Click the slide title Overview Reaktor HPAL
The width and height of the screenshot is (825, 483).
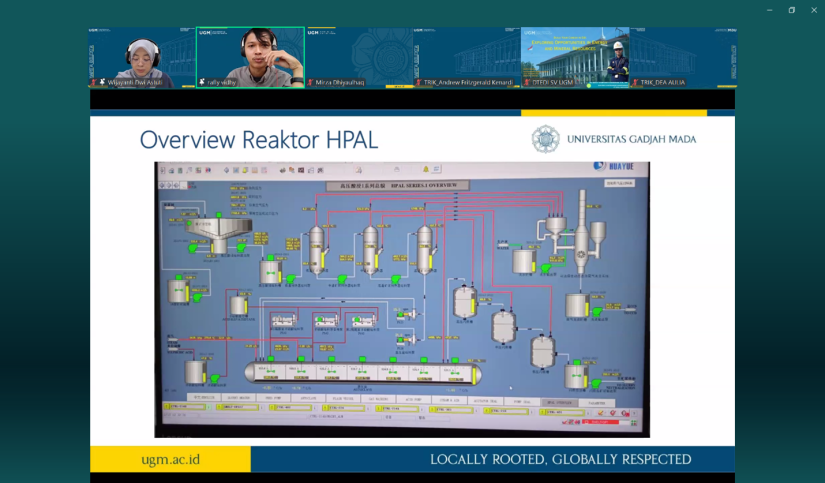(259, 140)
